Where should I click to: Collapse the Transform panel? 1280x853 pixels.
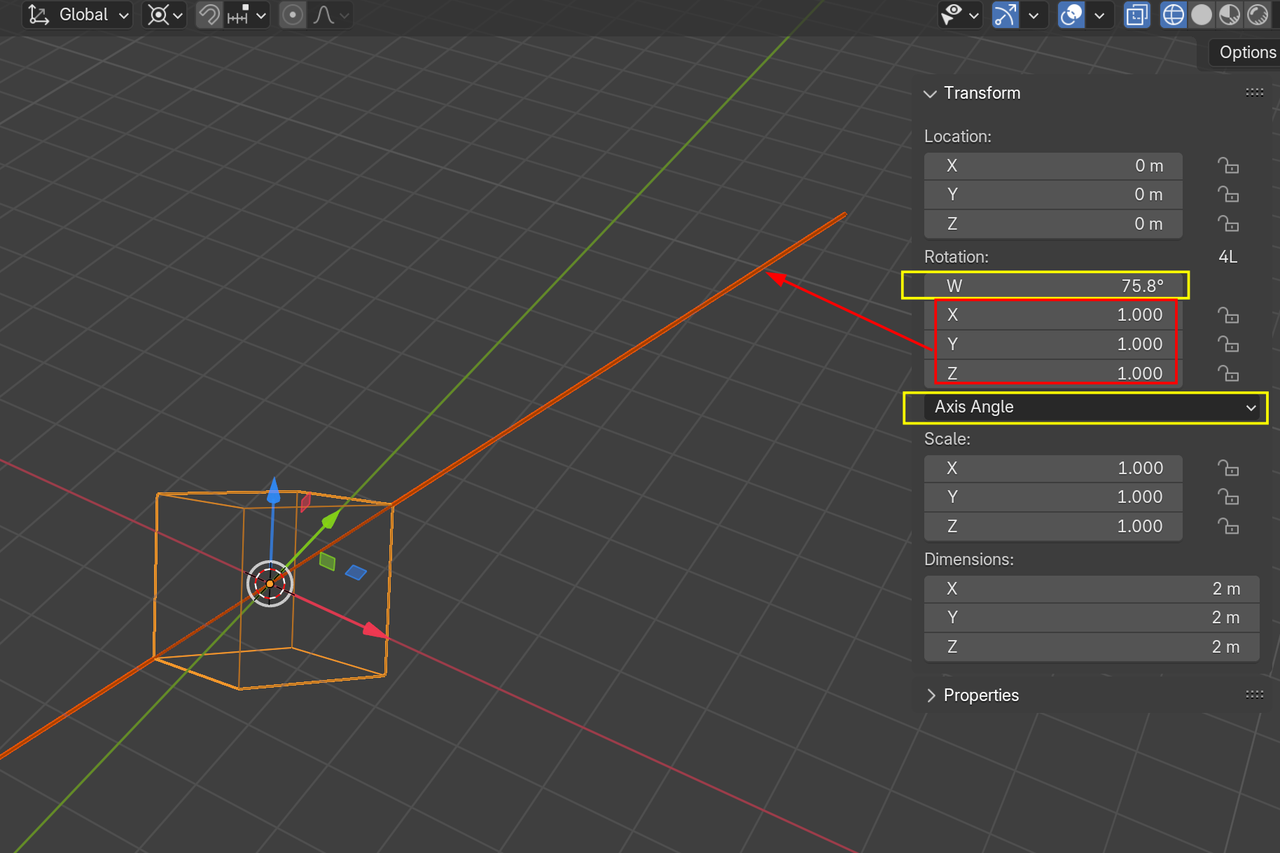pyautogui.click(x=929, y=93)
